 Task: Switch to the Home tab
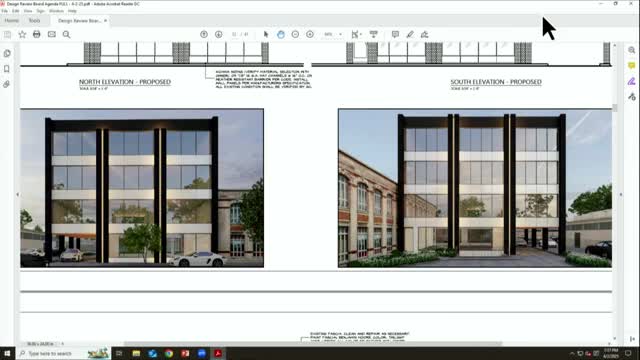click(11, 20)
